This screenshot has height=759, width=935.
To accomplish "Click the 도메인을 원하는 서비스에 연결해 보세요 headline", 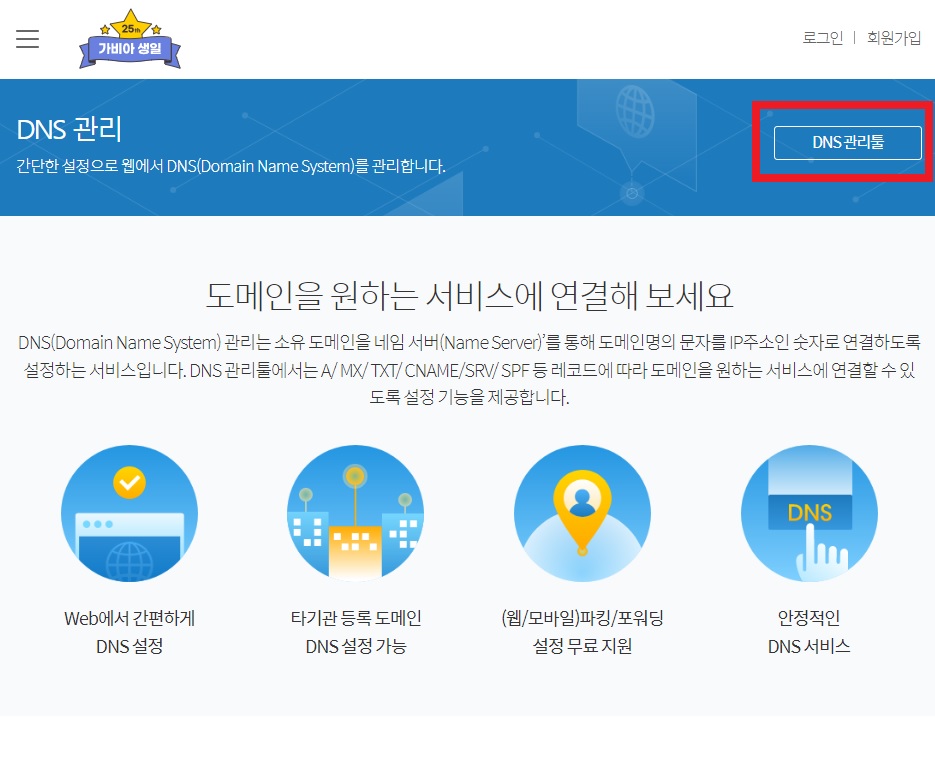I will click(x=467, y=296).
